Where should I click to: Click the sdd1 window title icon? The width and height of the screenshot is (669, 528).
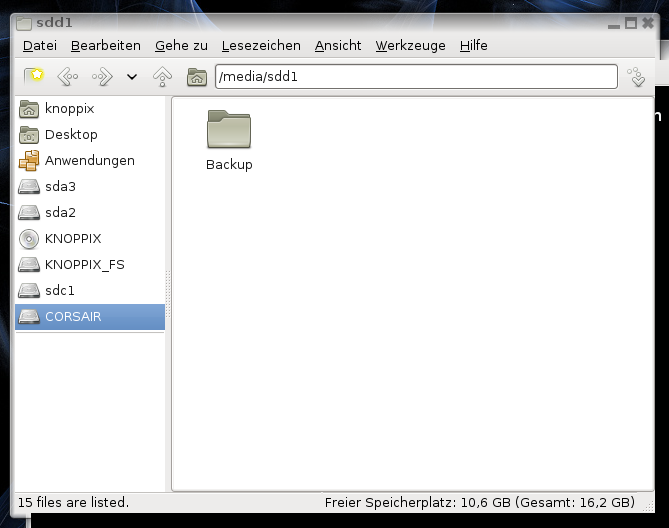tap(24, 23)
